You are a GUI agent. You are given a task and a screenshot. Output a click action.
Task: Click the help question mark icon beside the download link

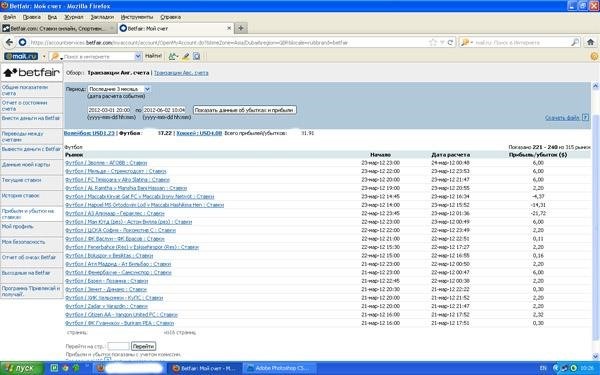click(585, 117)
